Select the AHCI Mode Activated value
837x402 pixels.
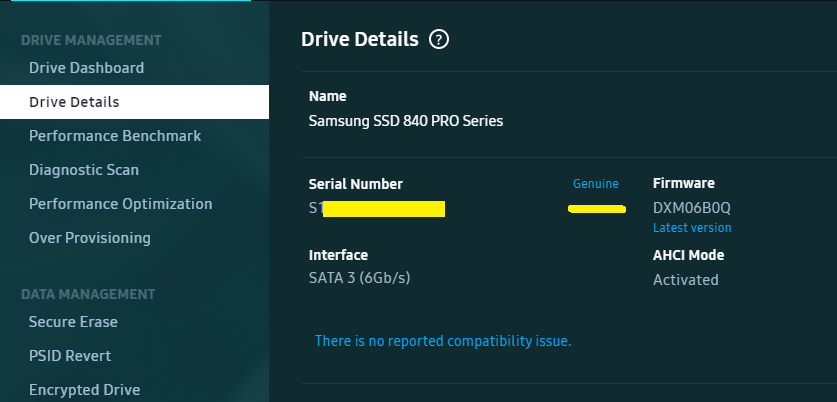pos(685,280)
